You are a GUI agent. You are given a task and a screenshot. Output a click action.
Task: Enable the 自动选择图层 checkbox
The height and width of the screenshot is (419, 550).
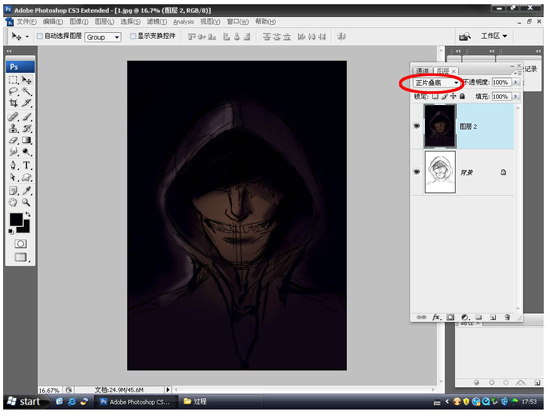40,36
